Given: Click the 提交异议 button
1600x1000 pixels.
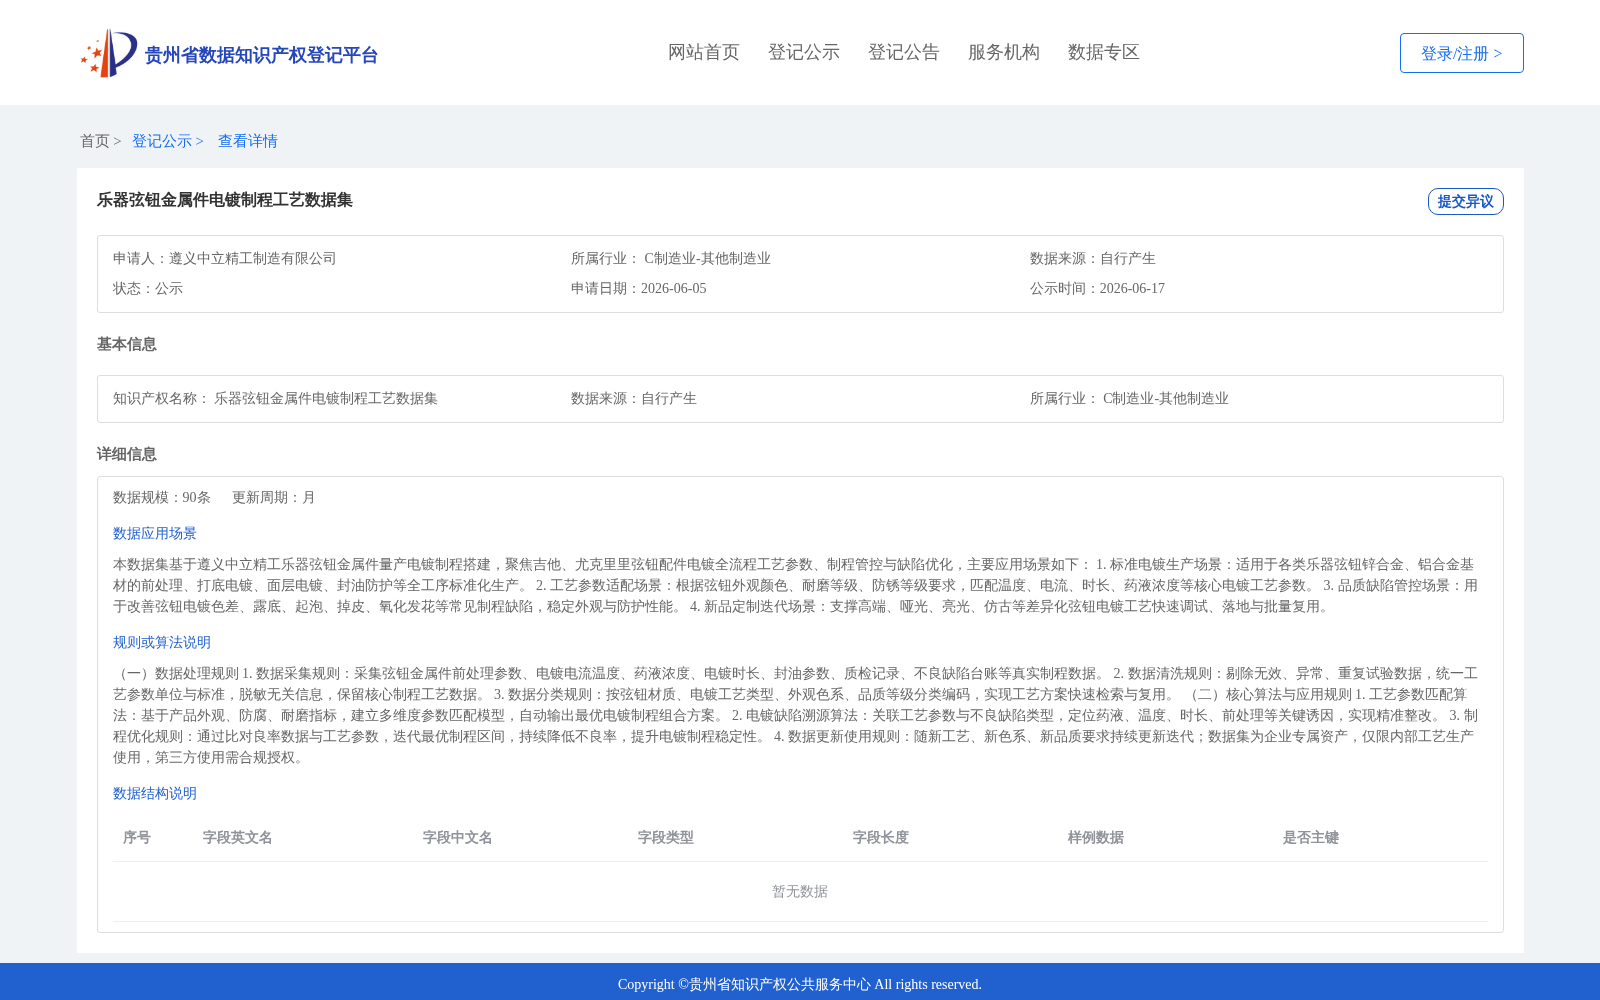Looking at the screenshot, I should [1466, 201].
